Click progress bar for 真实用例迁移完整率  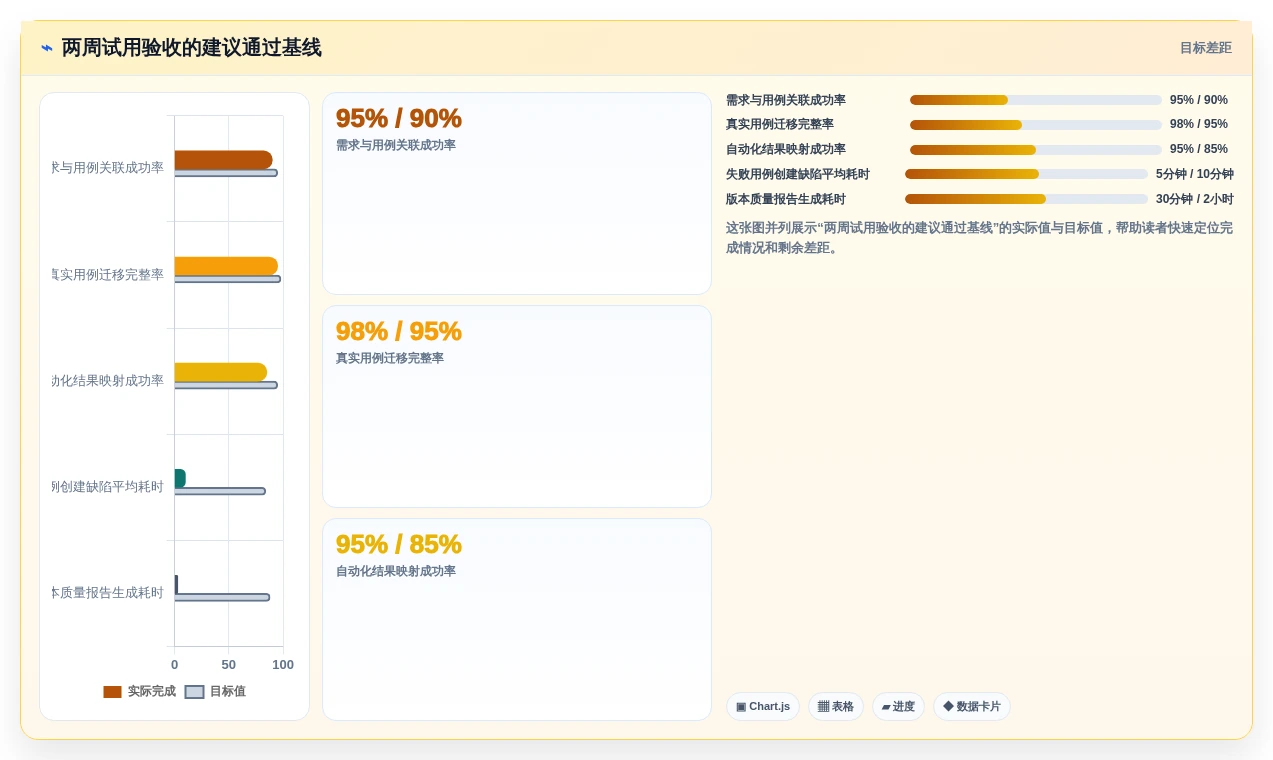[x=1035, y=125]
